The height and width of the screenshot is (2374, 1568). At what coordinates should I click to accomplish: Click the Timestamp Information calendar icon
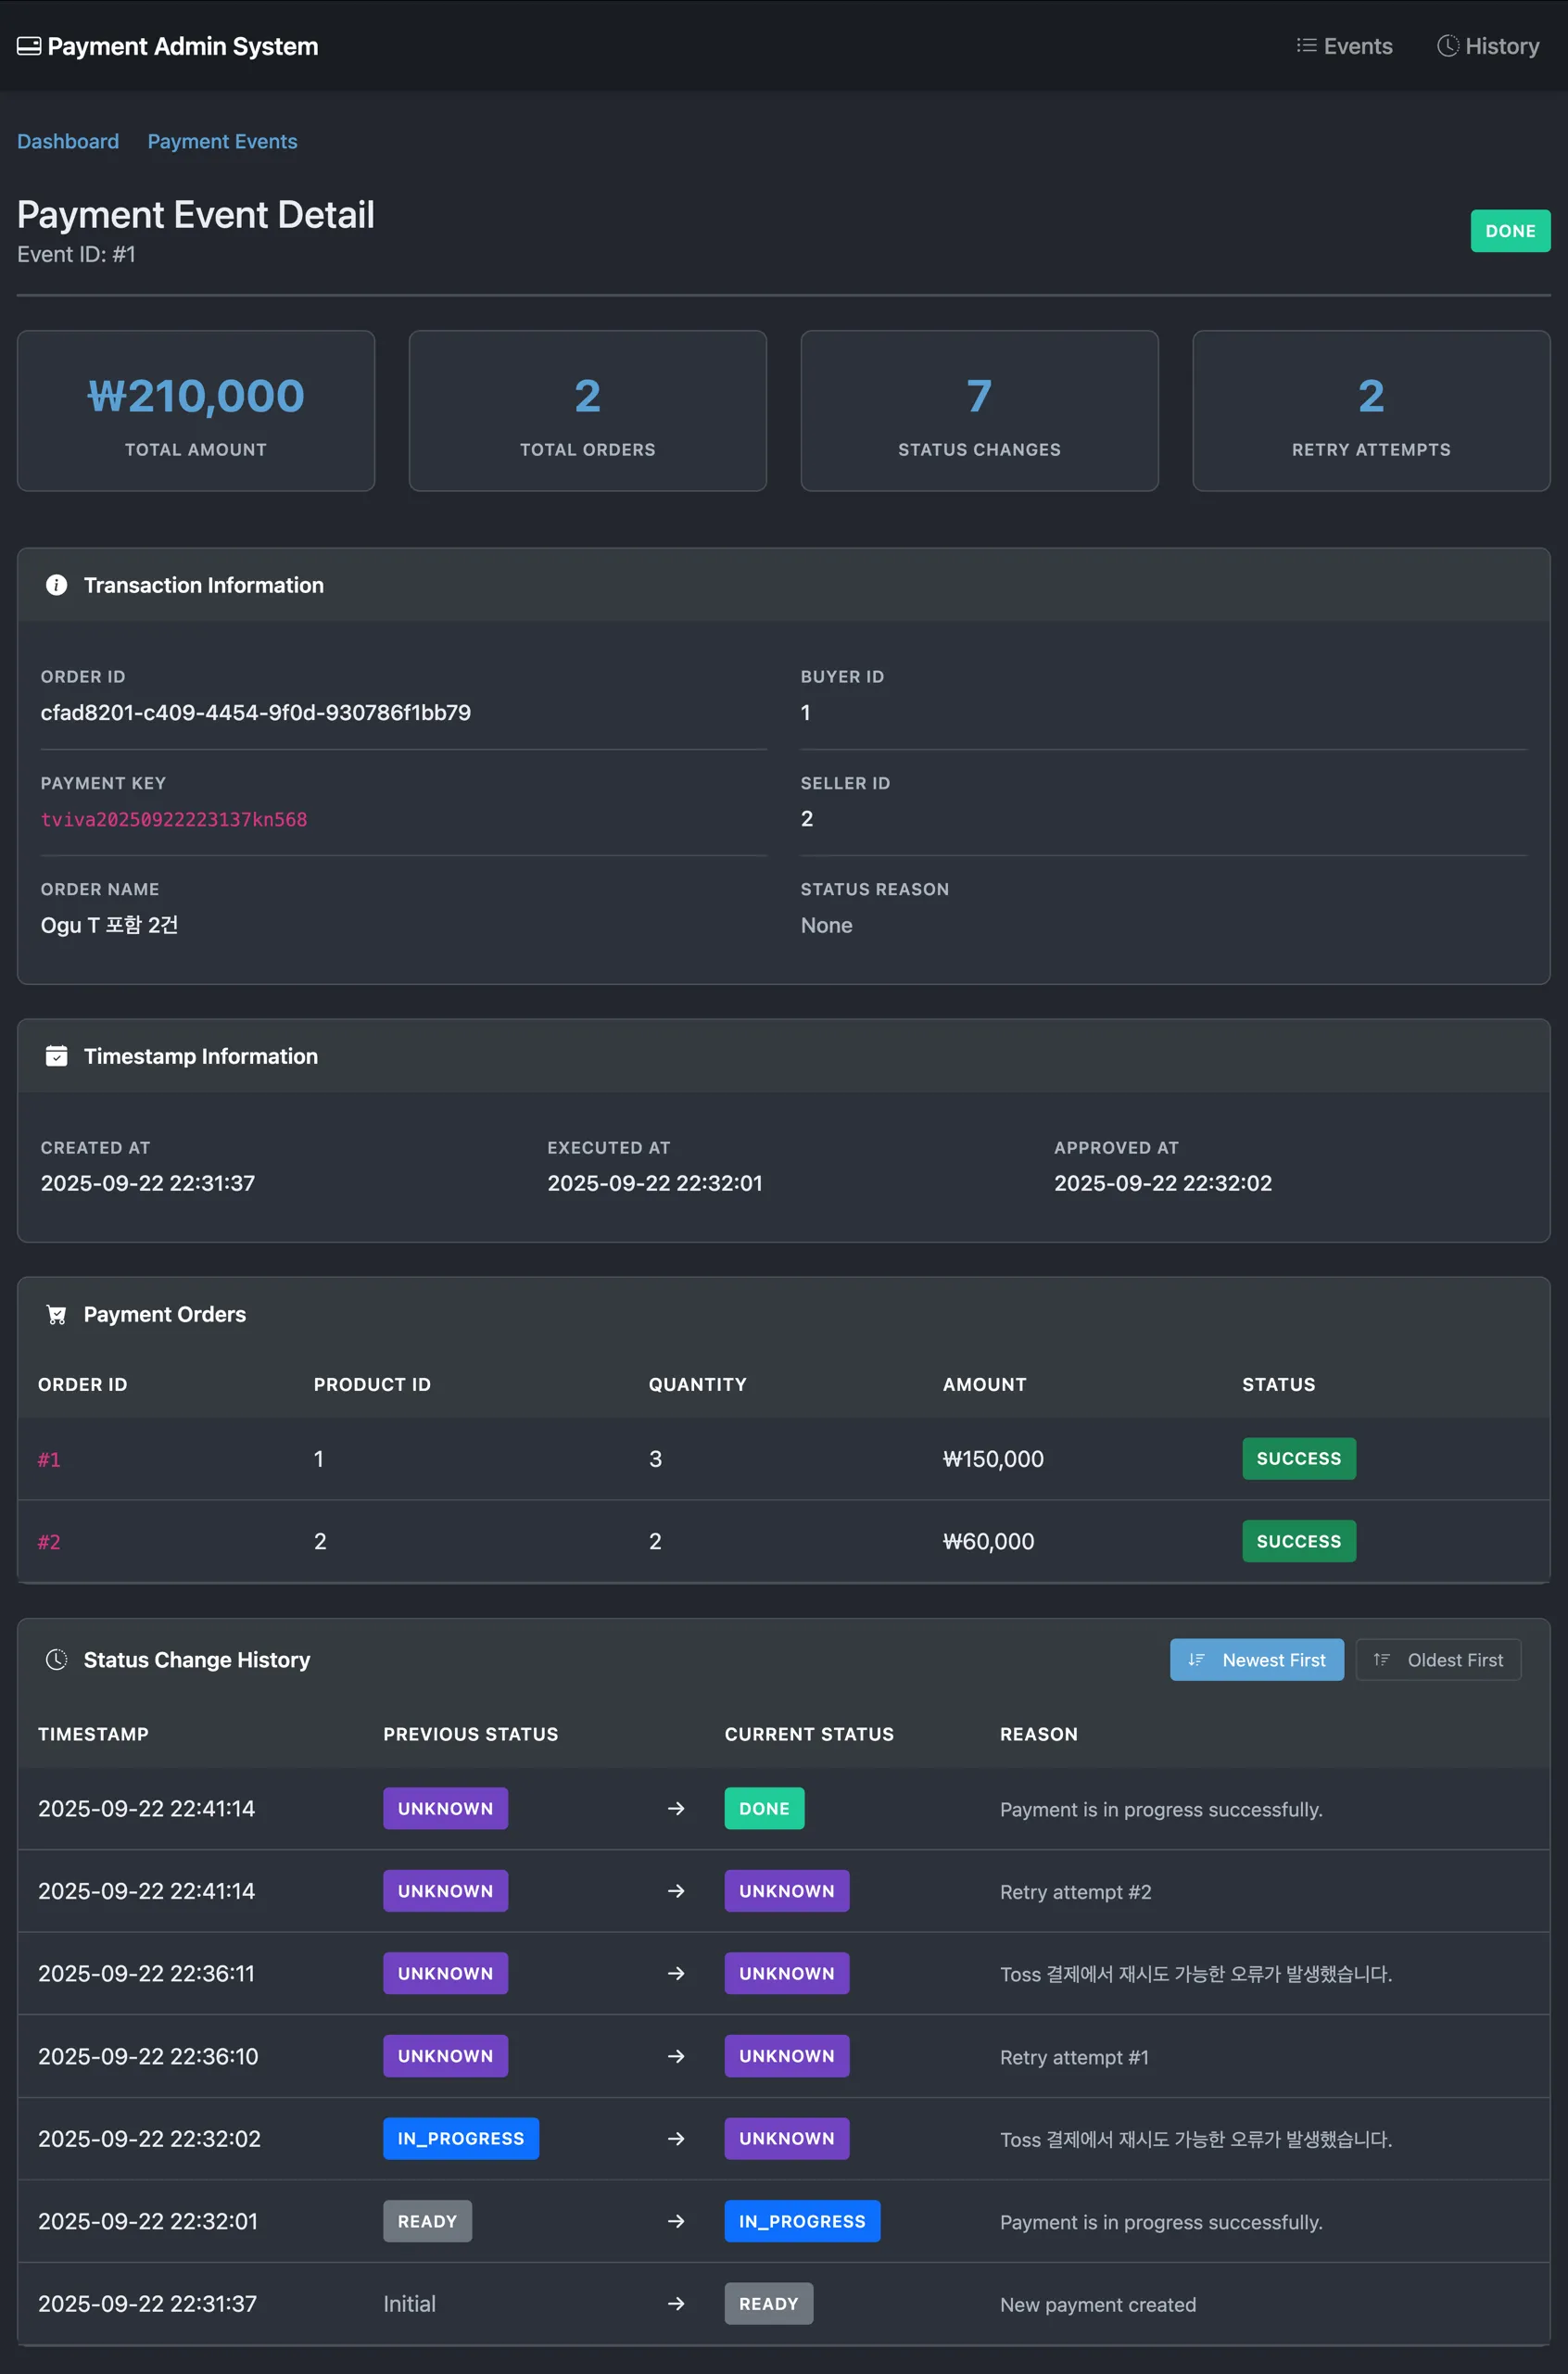click(57, 1056)
